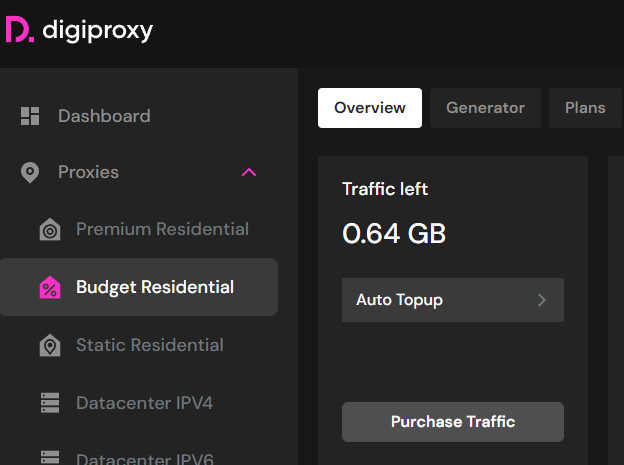Click the Datacenter IPV6 server icon

coord(50,458)
